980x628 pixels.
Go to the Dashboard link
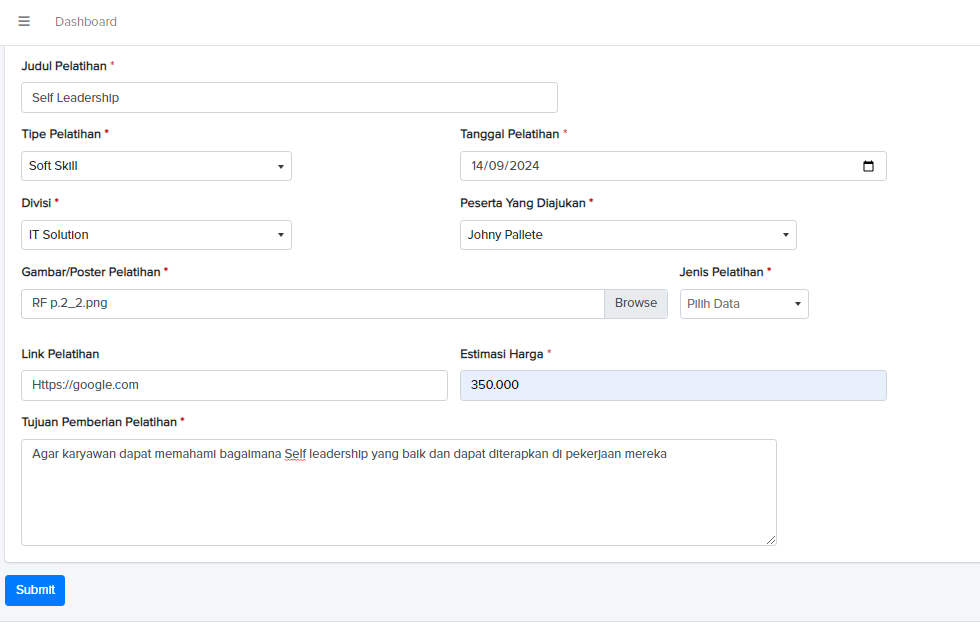(86, 22)
